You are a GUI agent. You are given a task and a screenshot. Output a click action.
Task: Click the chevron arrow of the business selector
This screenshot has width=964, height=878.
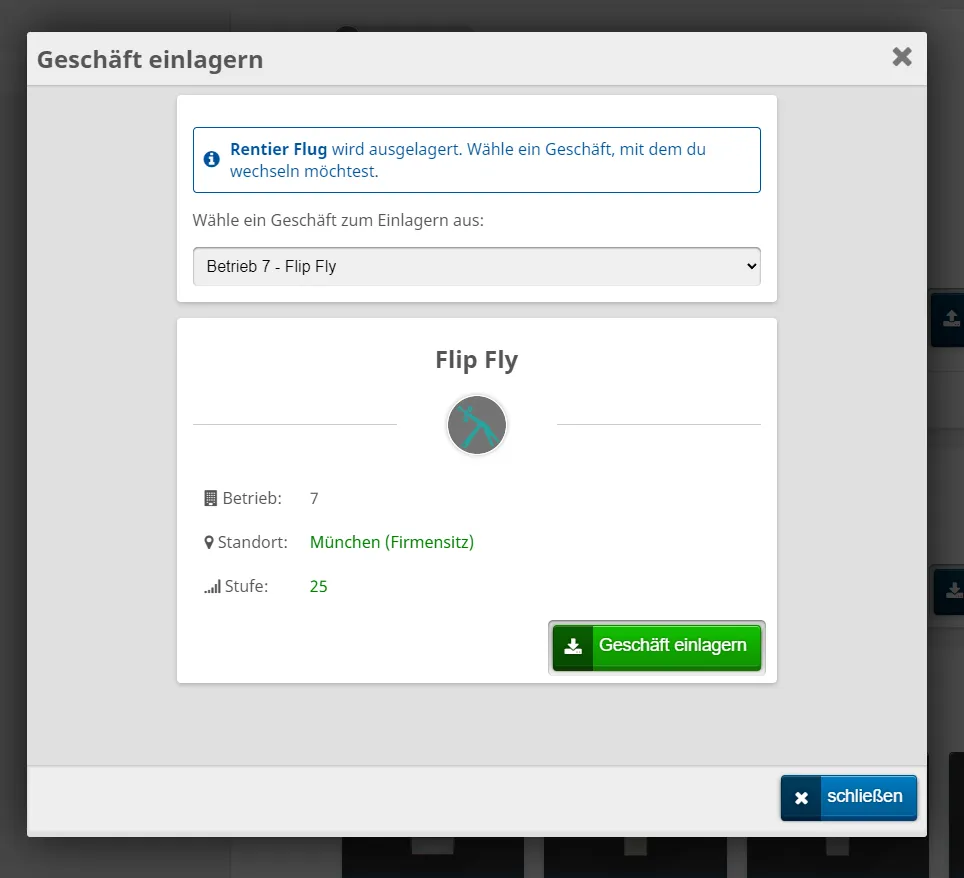tap(752, 267)
